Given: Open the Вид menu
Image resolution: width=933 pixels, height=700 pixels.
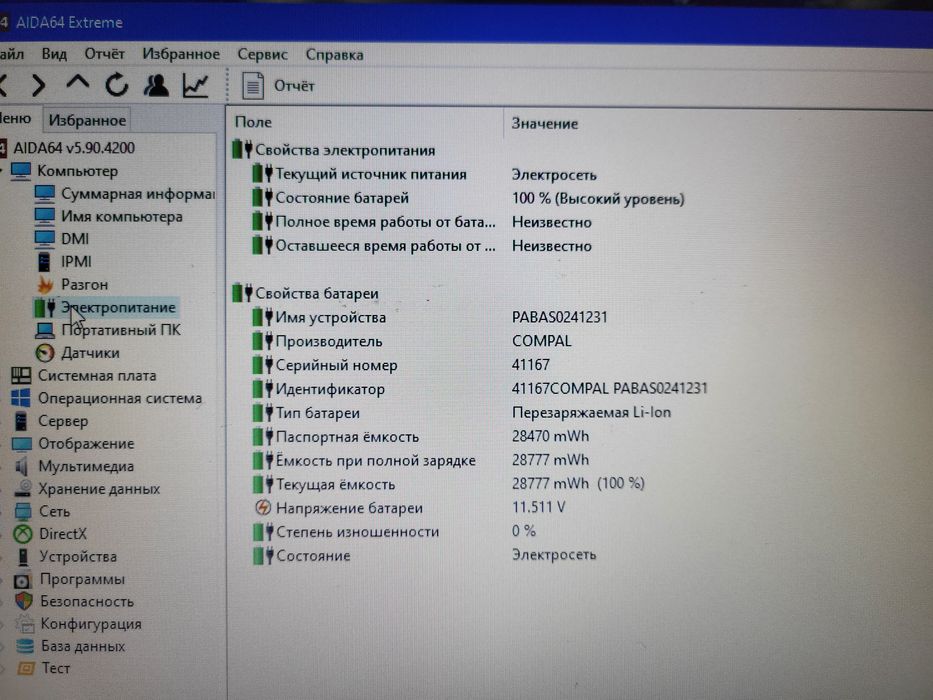Looking at the screenshot, I should (x=54, y=54).
